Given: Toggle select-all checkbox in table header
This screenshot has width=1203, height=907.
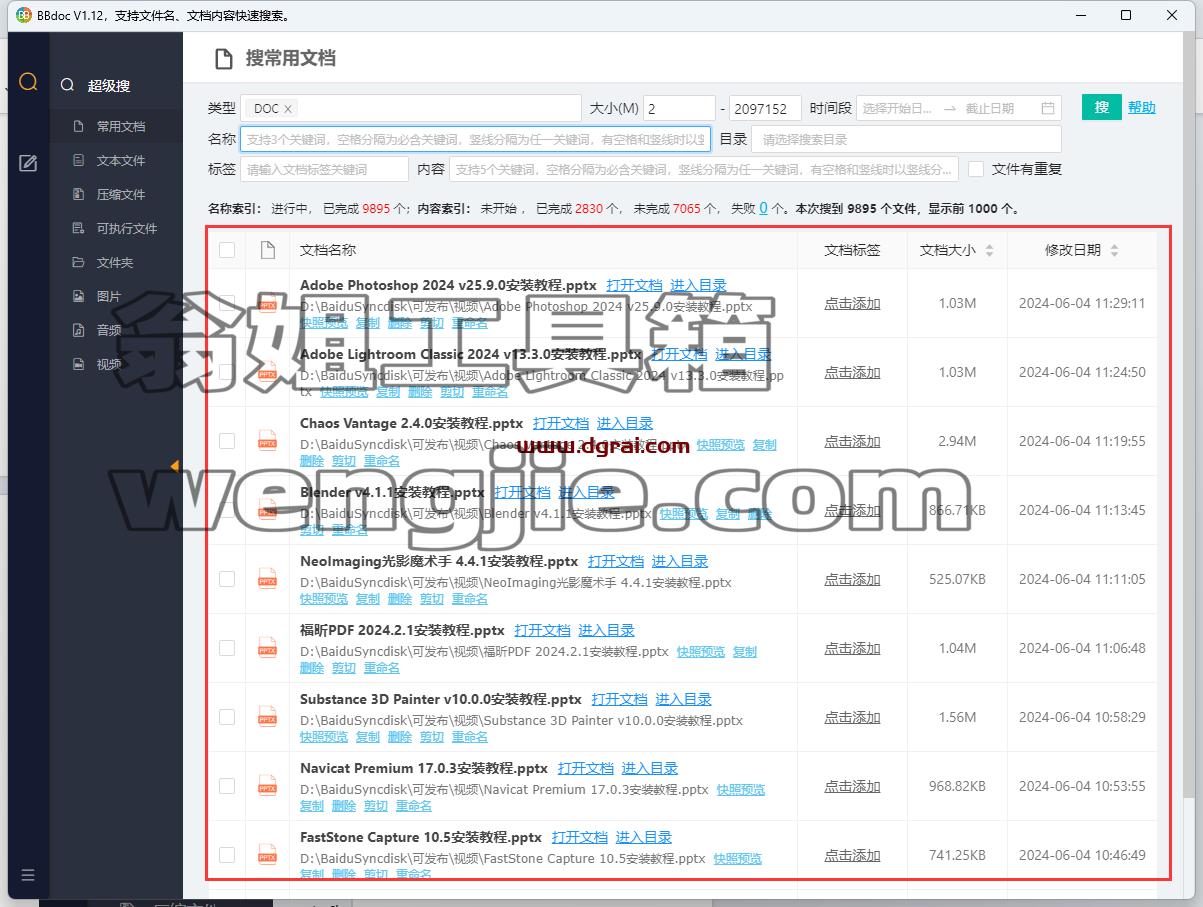Looking at the screenshot, I should [x=227, y=250].
